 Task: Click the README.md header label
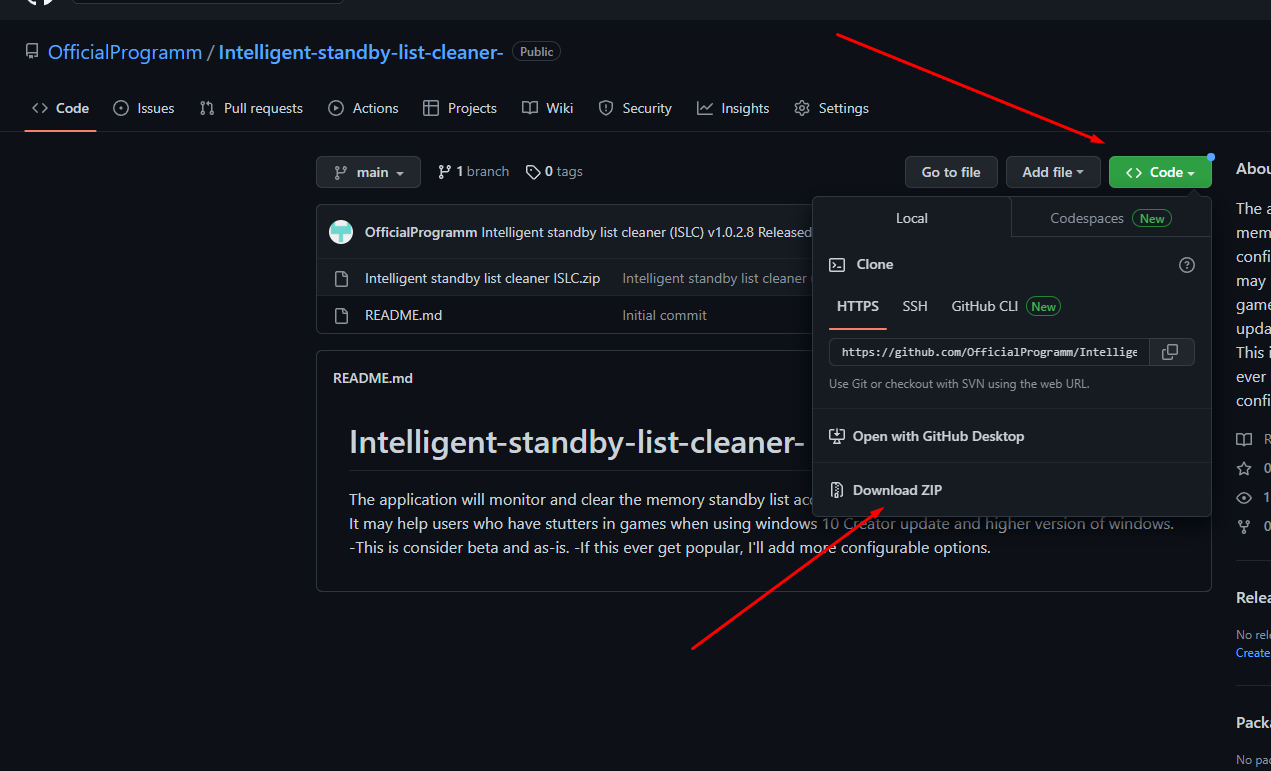[x=373, y=378]
